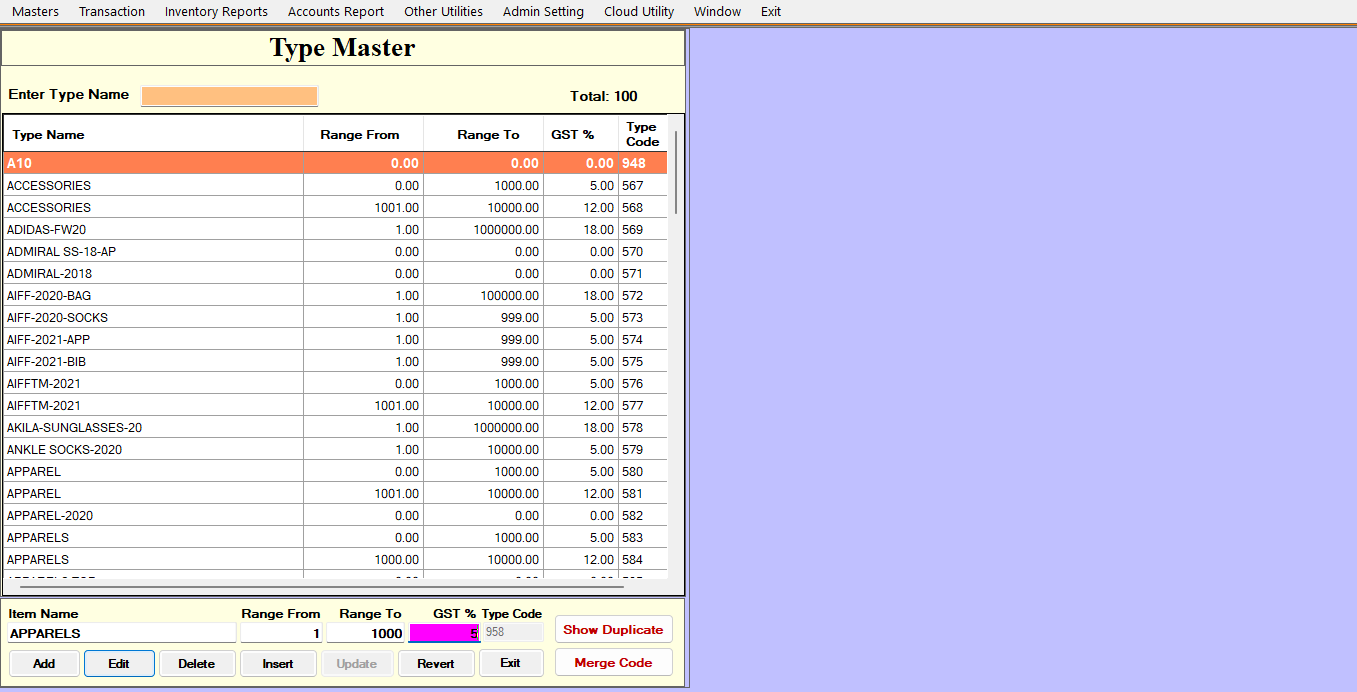This screenshot has height=692, width=1357.
Task: Click the Item Name input field
Action: 122,633
